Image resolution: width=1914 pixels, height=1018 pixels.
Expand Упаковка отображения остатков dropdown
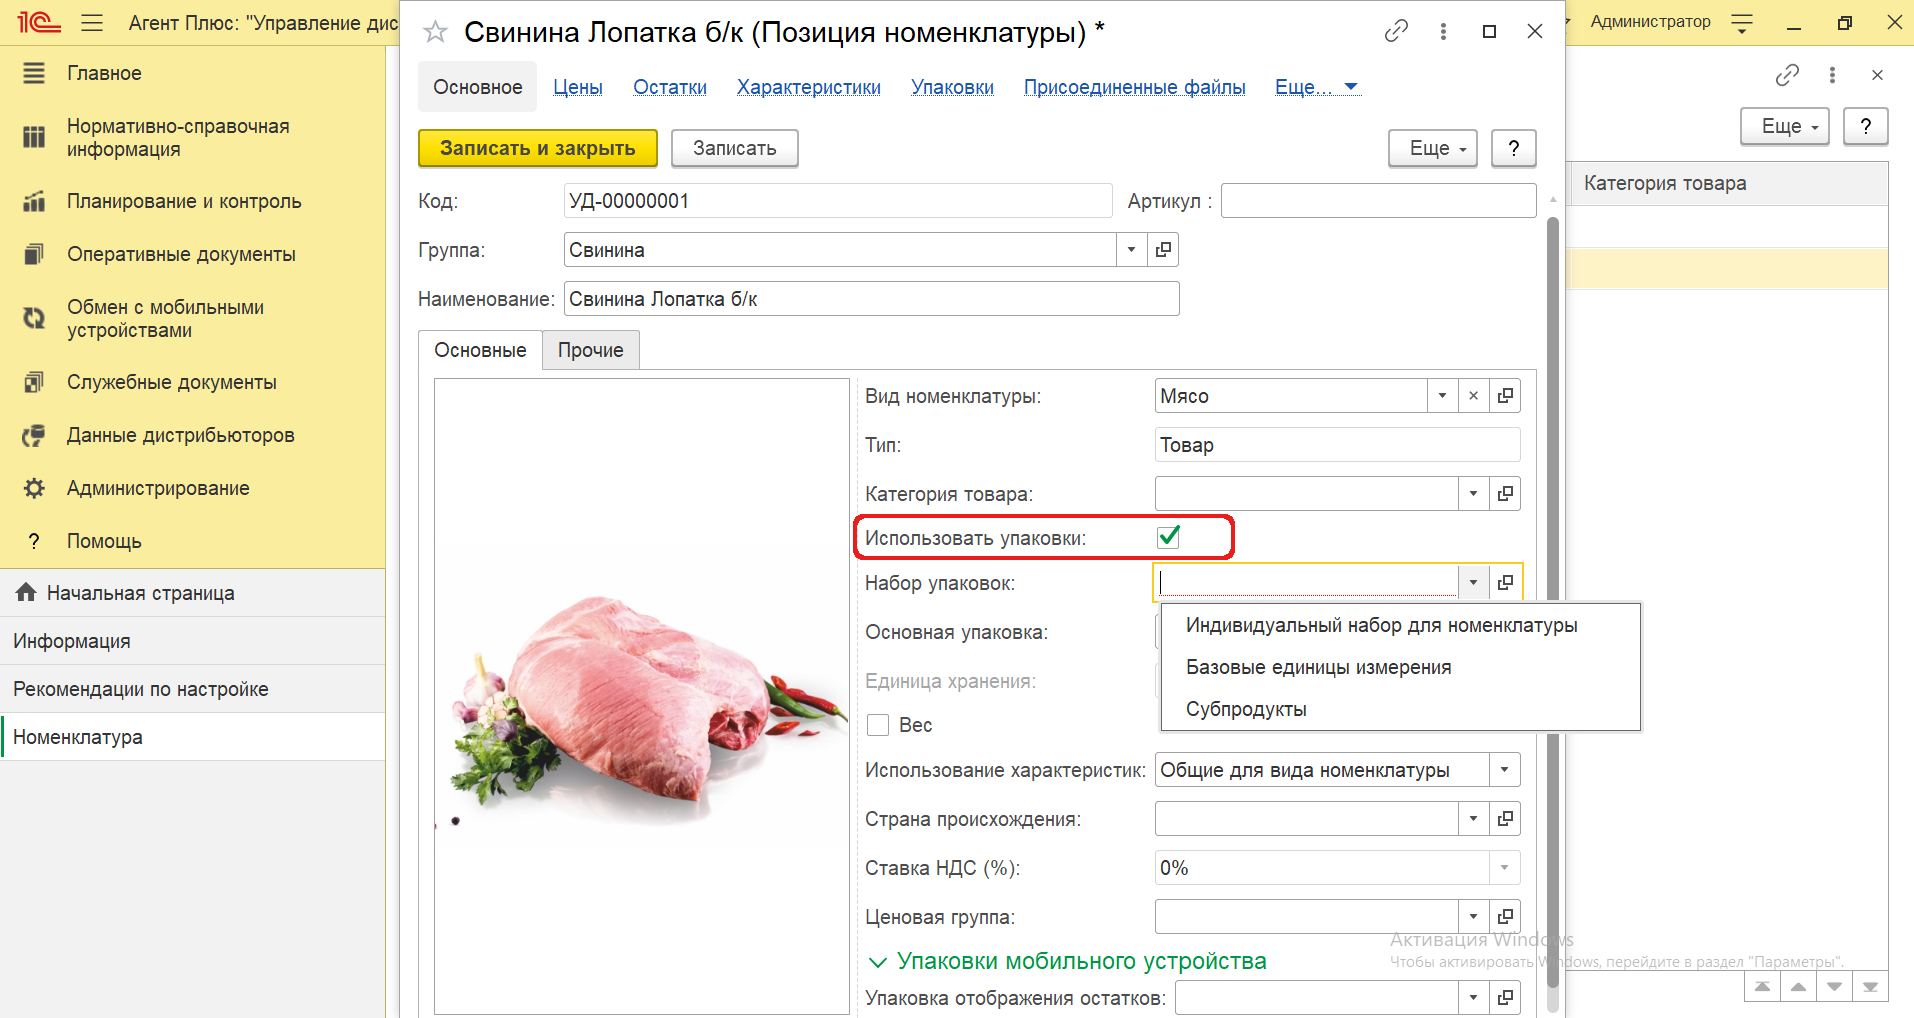coord(1473,998)
